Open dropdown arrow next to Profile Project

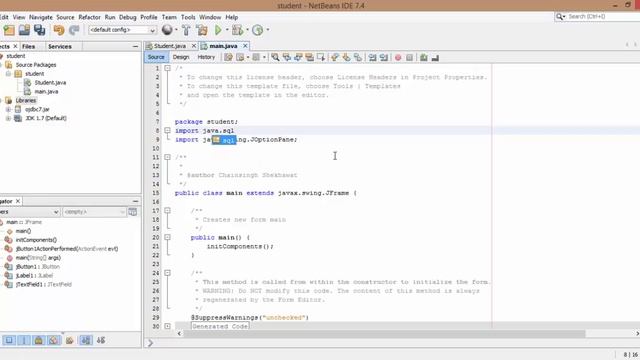pos(268,30)
